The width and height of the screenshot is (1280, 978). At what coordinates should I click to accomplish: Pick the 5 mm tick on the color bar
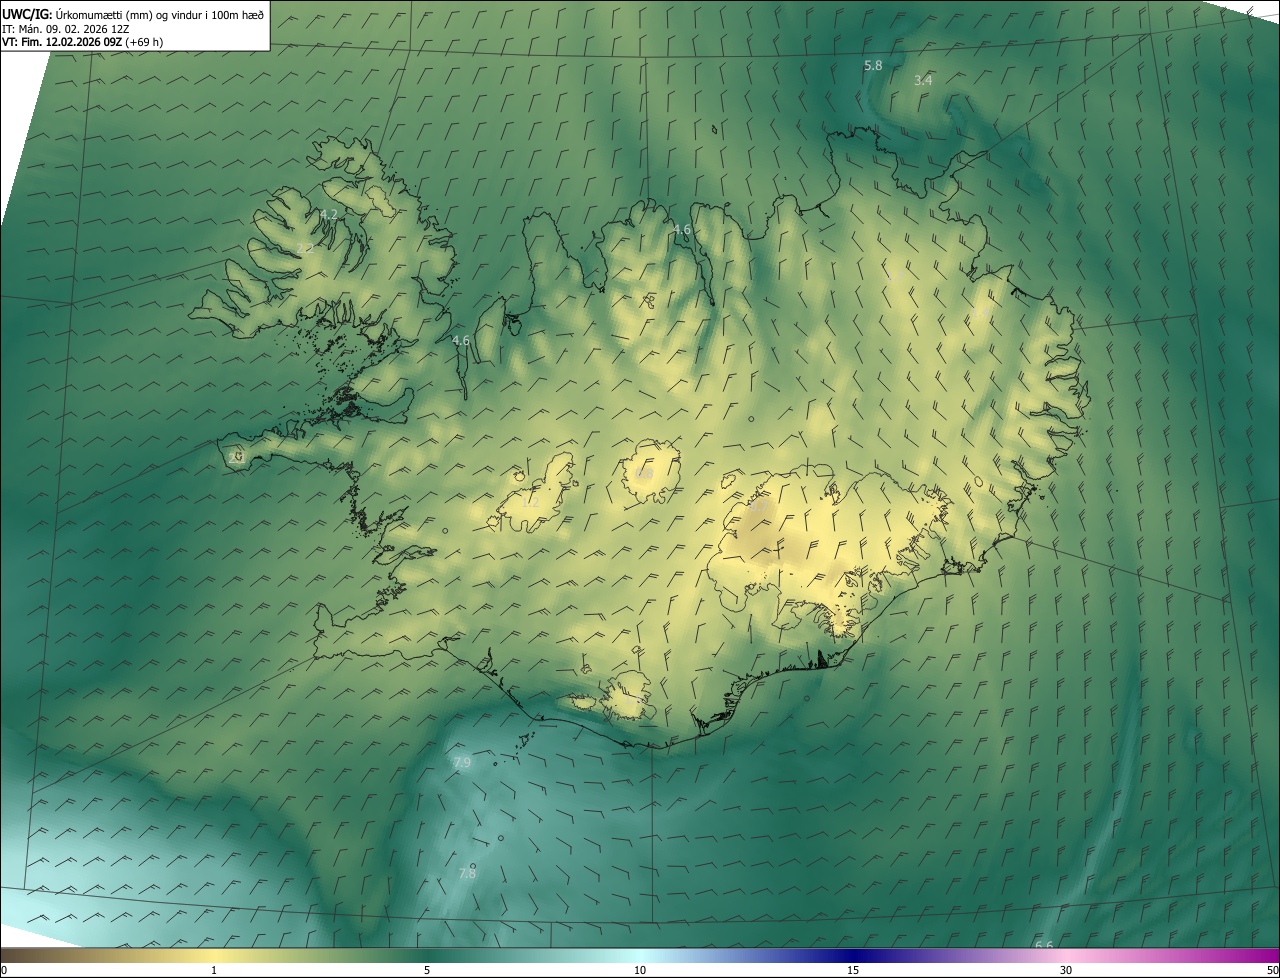(427, 970)
